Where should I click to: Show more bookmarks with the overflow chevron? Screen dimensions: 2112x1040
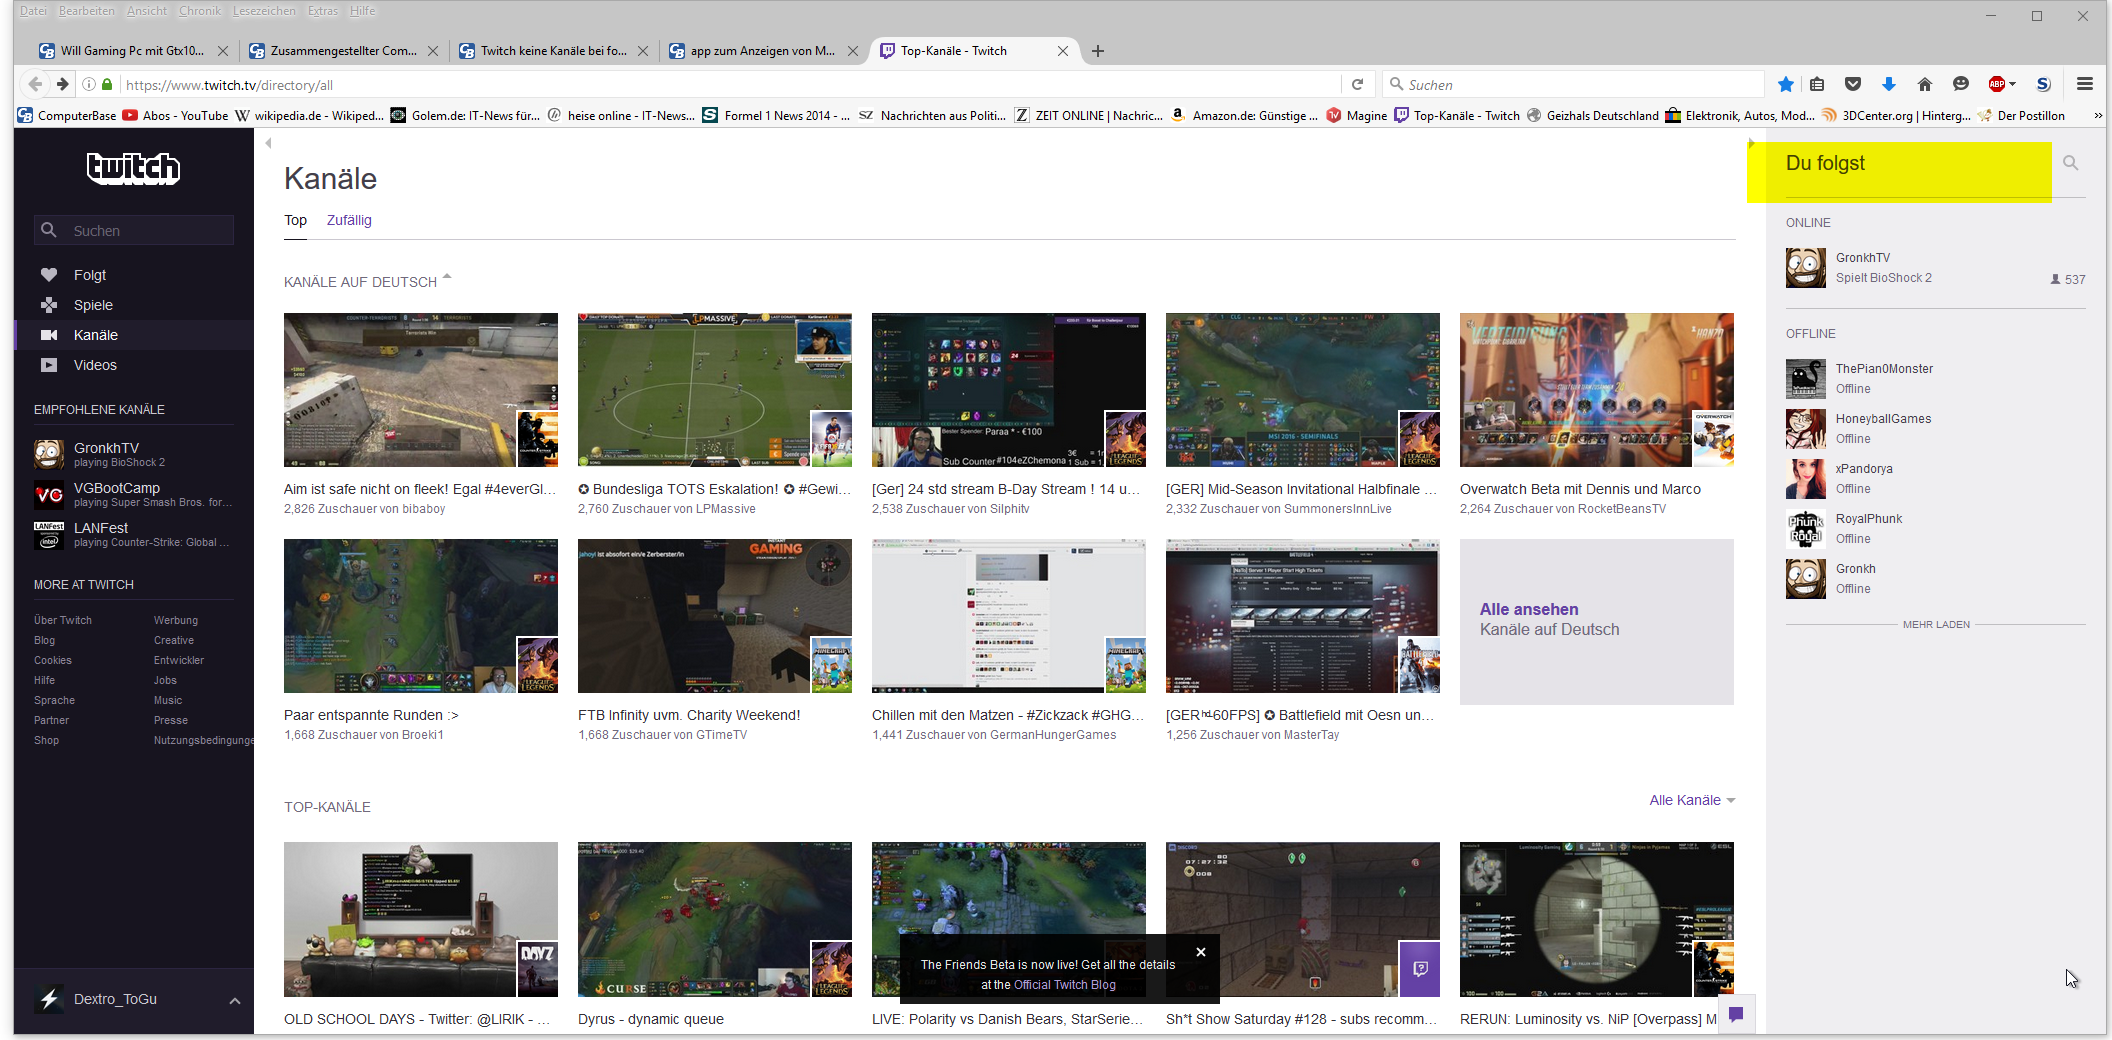2097,116
